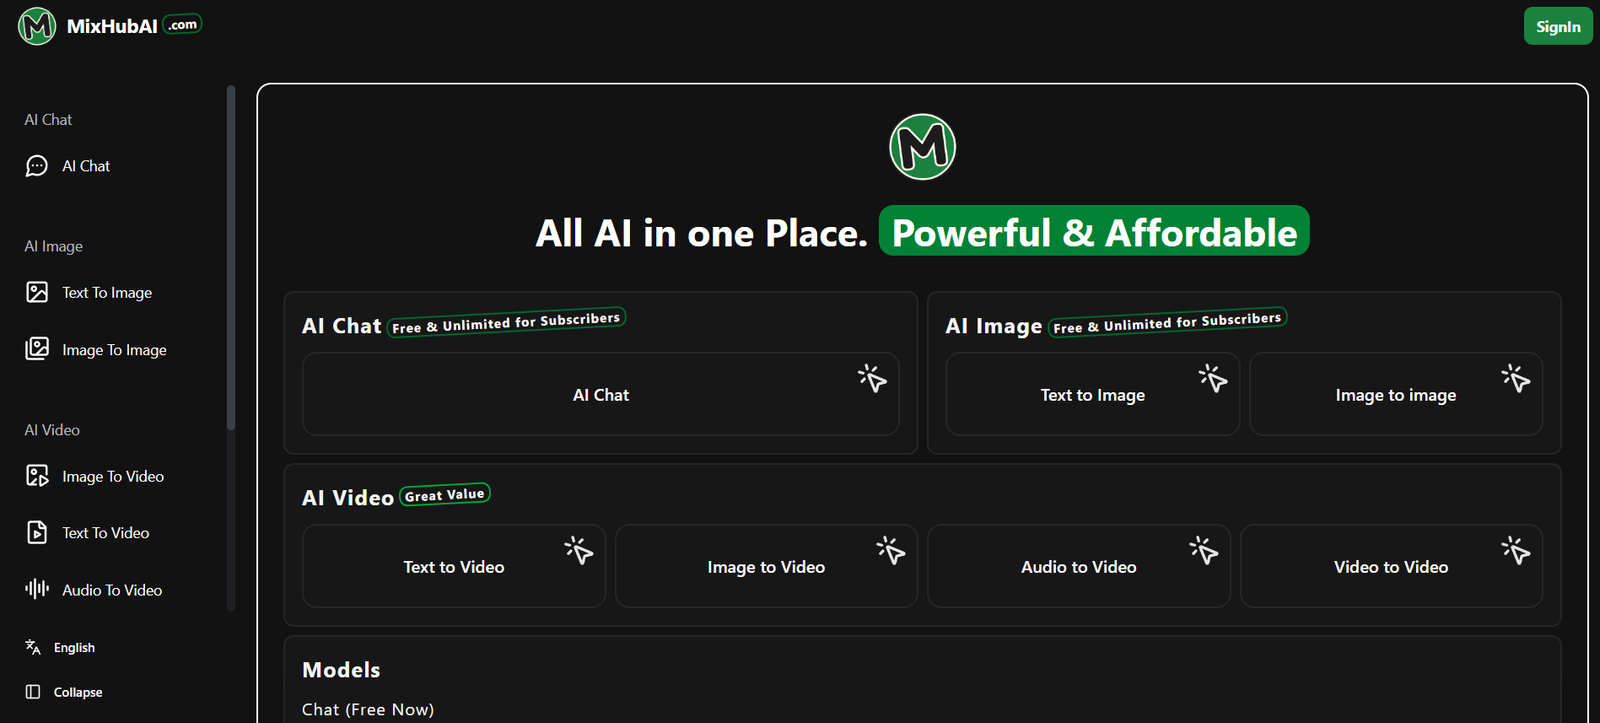The width and height of the screenshot is (1600, 723).
Task: Open Text To Video sidebar icon
Action: [x=37, y=533]
